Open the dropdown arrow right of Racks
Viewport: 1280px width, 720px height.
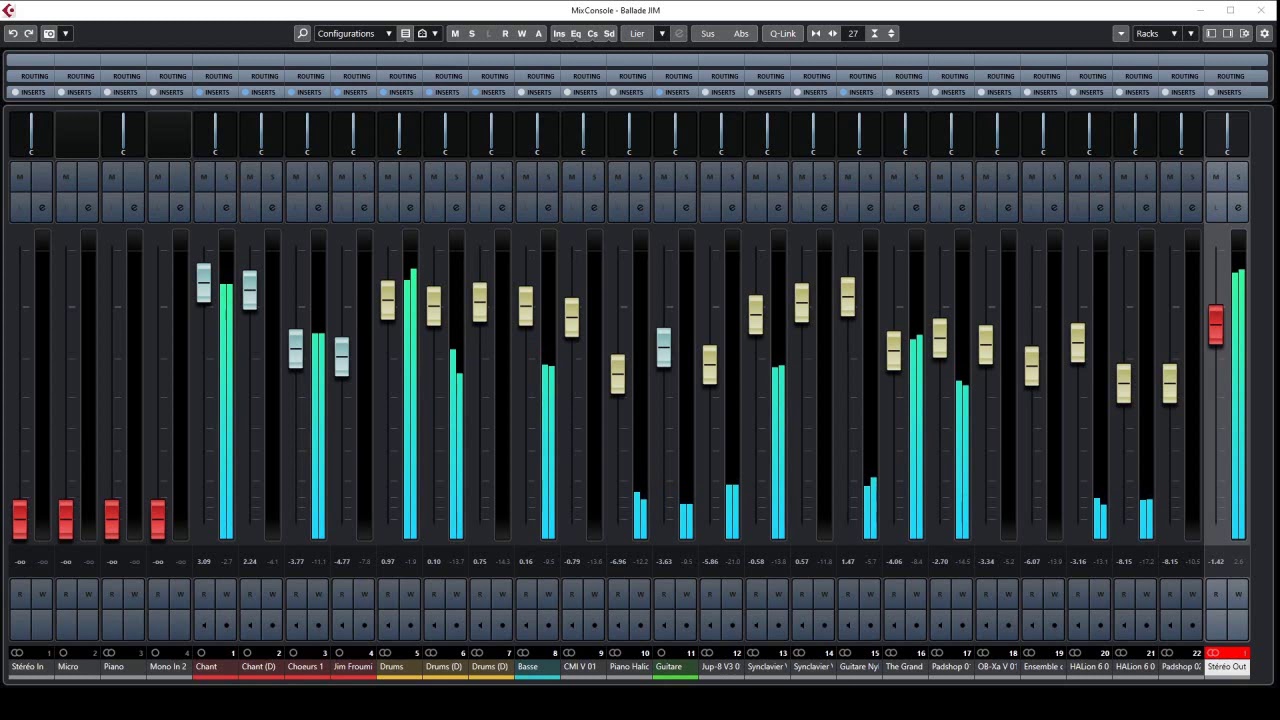1190,33
